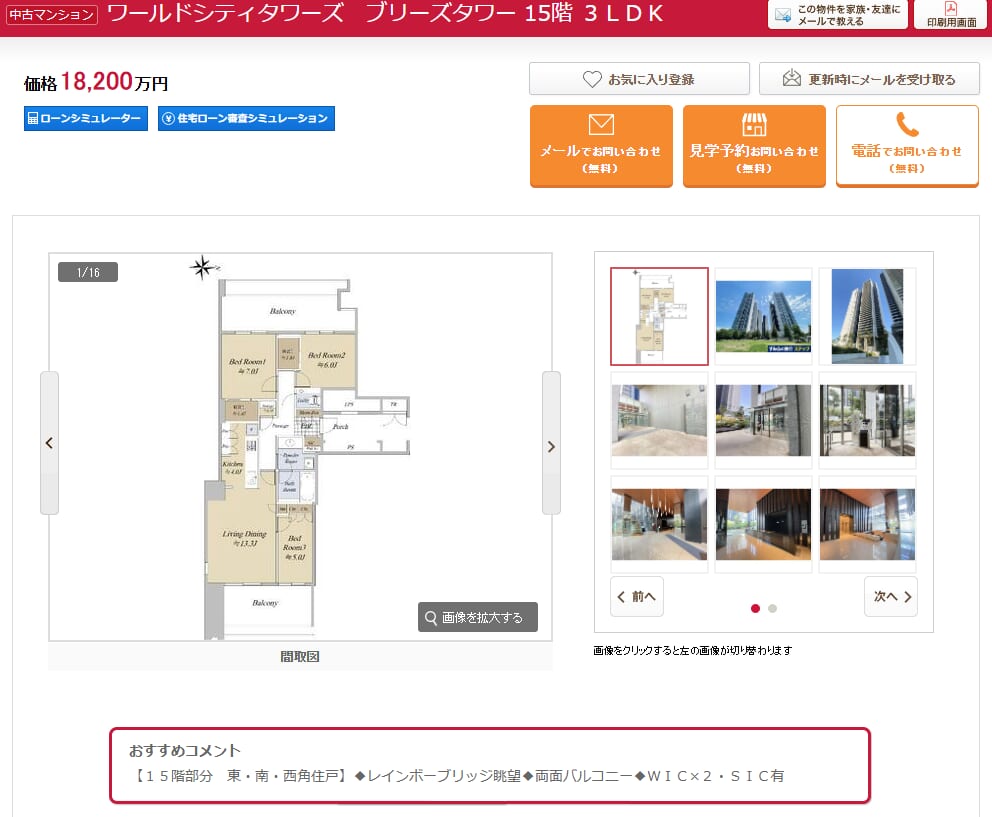Click the heart icon to add to favorites
The width and height of the screenshot is (992, 817).
pyautogui.click(x=592, y=79)
